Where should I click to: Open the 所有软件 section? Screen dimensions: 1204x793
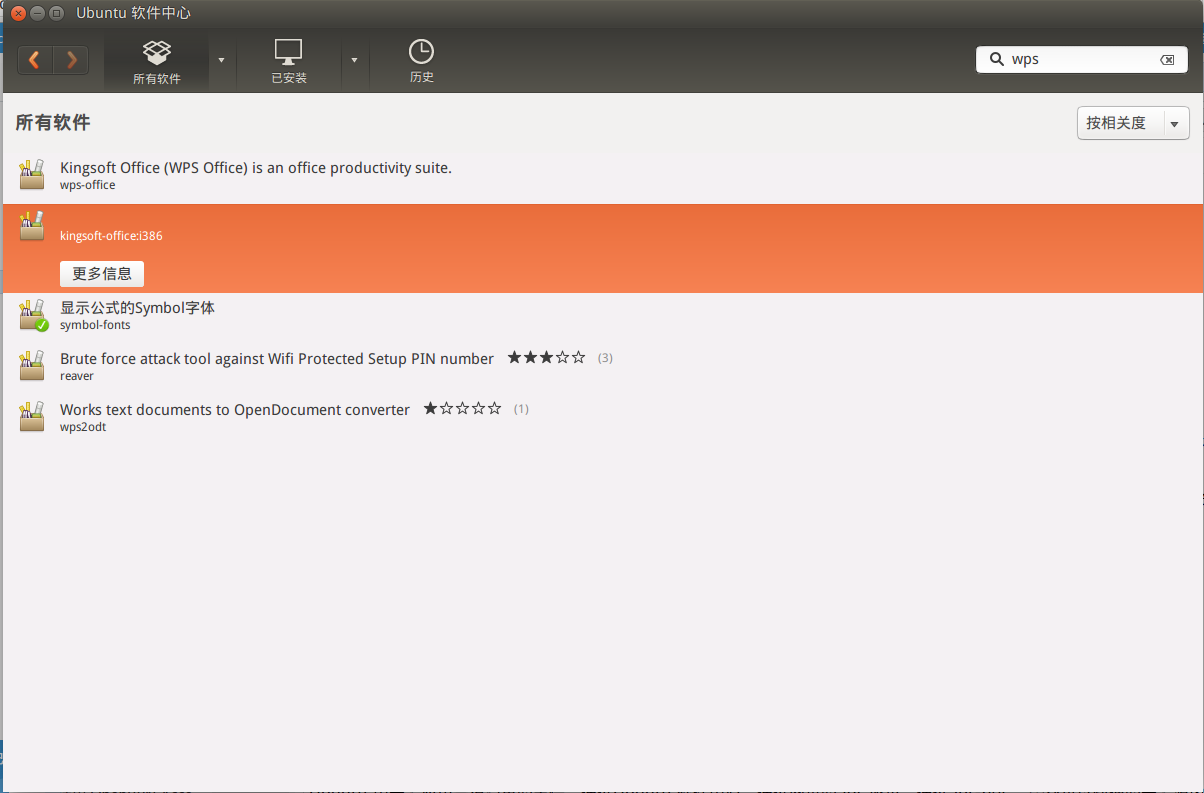pos(157,62)
